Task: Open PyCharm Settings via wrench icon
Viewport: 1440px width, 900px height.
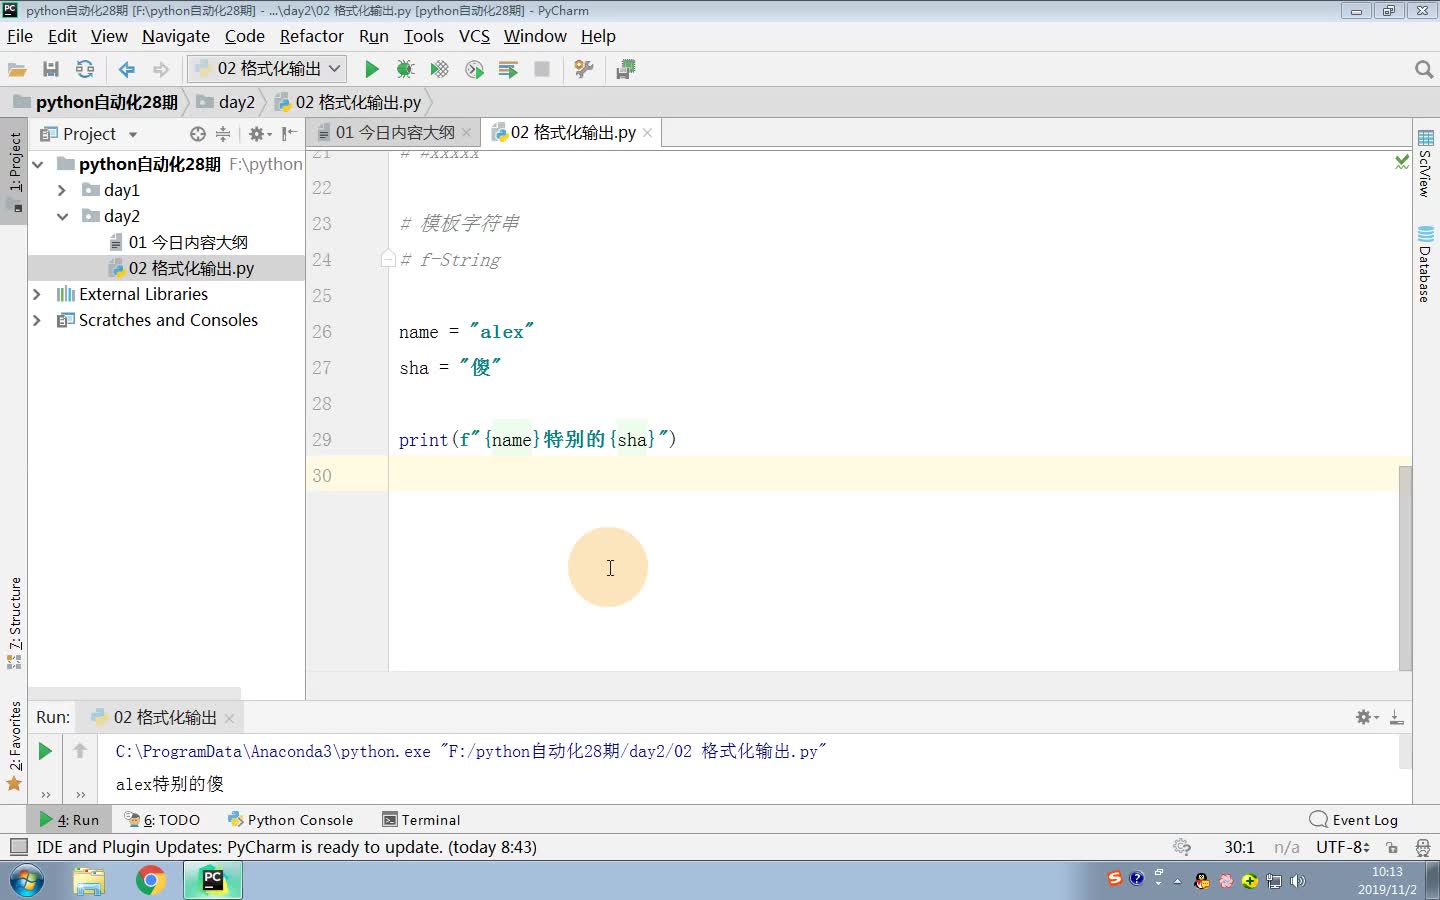Action: pyautogui.click(x=583, y=69)
